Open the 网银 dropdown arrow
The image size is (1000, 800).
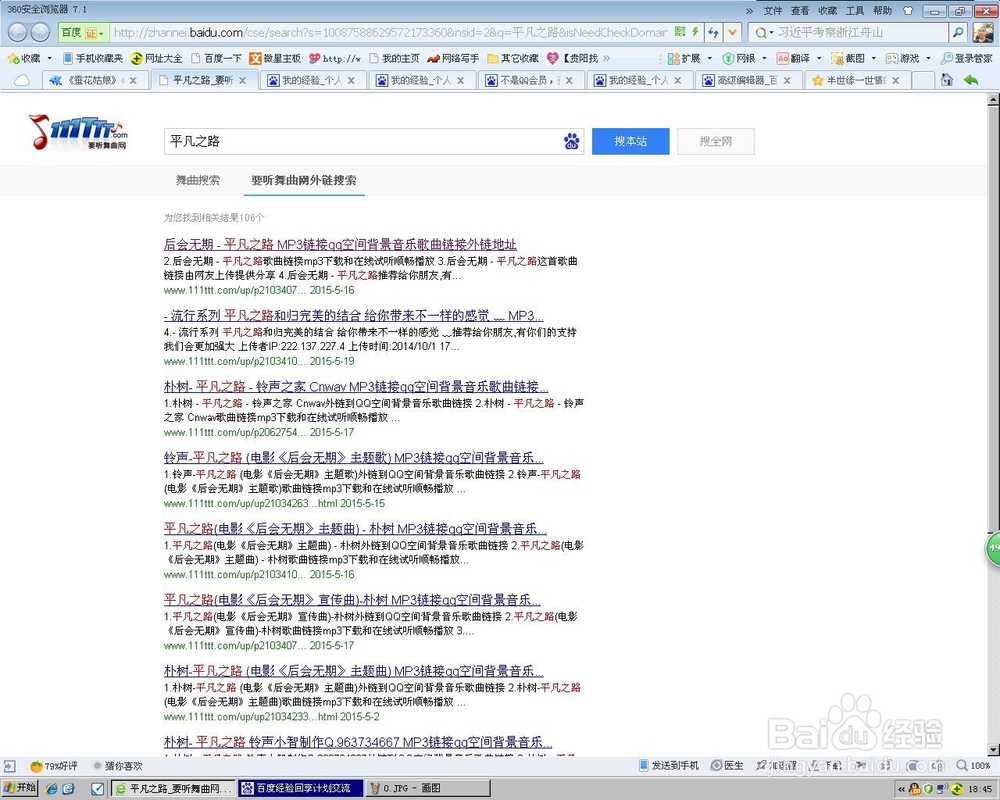point(763,58)
